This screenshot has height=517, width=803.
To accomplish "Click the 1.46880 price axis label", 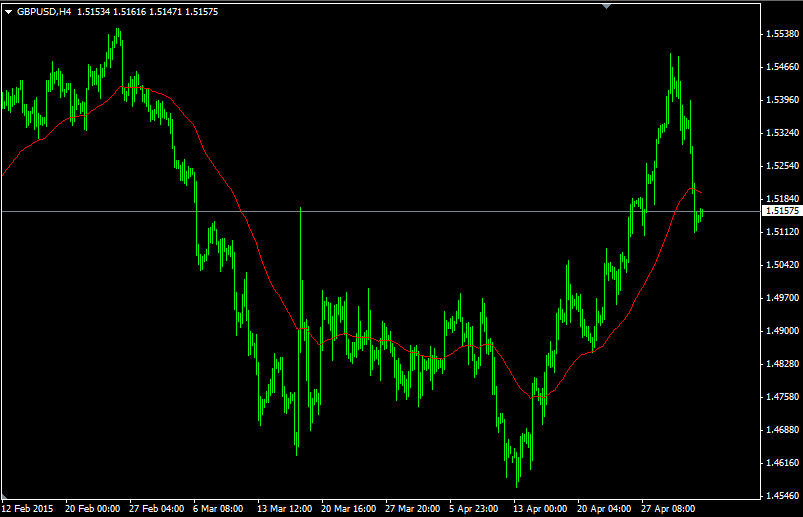I will 783,430.
